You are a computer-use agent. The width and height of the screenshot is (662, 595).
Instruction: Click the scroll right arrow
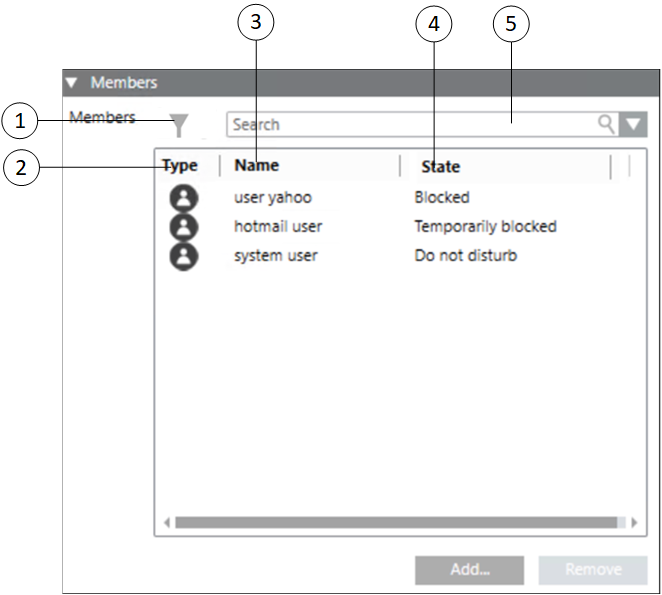(633, 522)
